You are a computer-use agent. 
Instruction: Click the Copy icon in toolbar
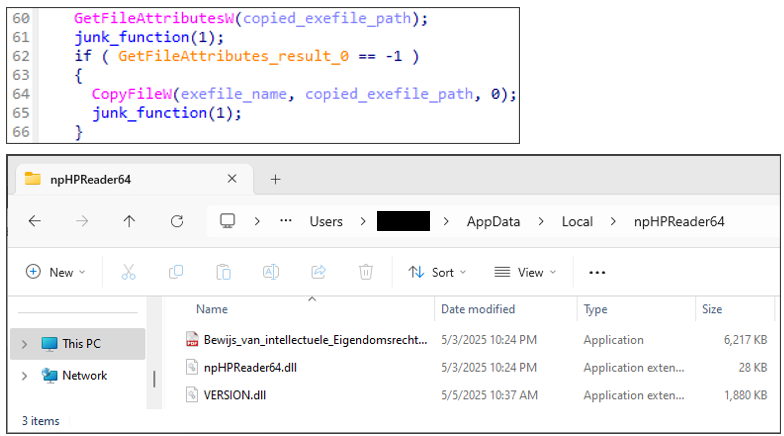(x=176, y=272)
